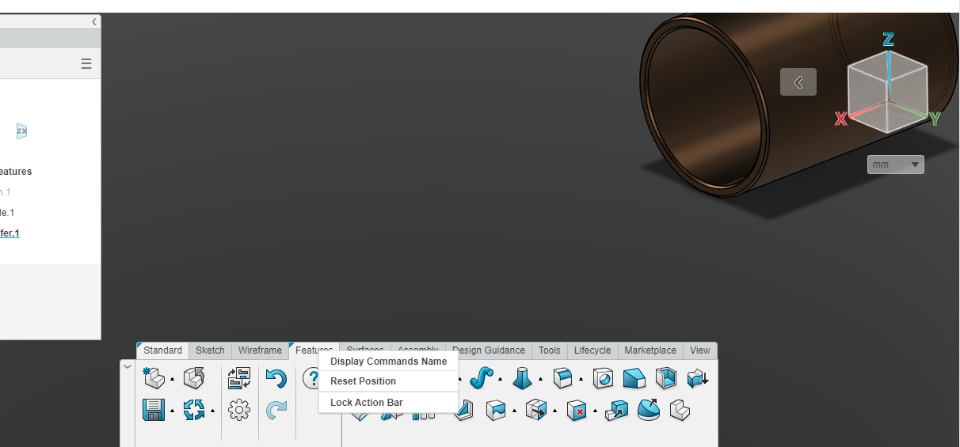960x447 pixels.
Task: Choose Display Commands Name from context menu
Action: click(388, 361)
